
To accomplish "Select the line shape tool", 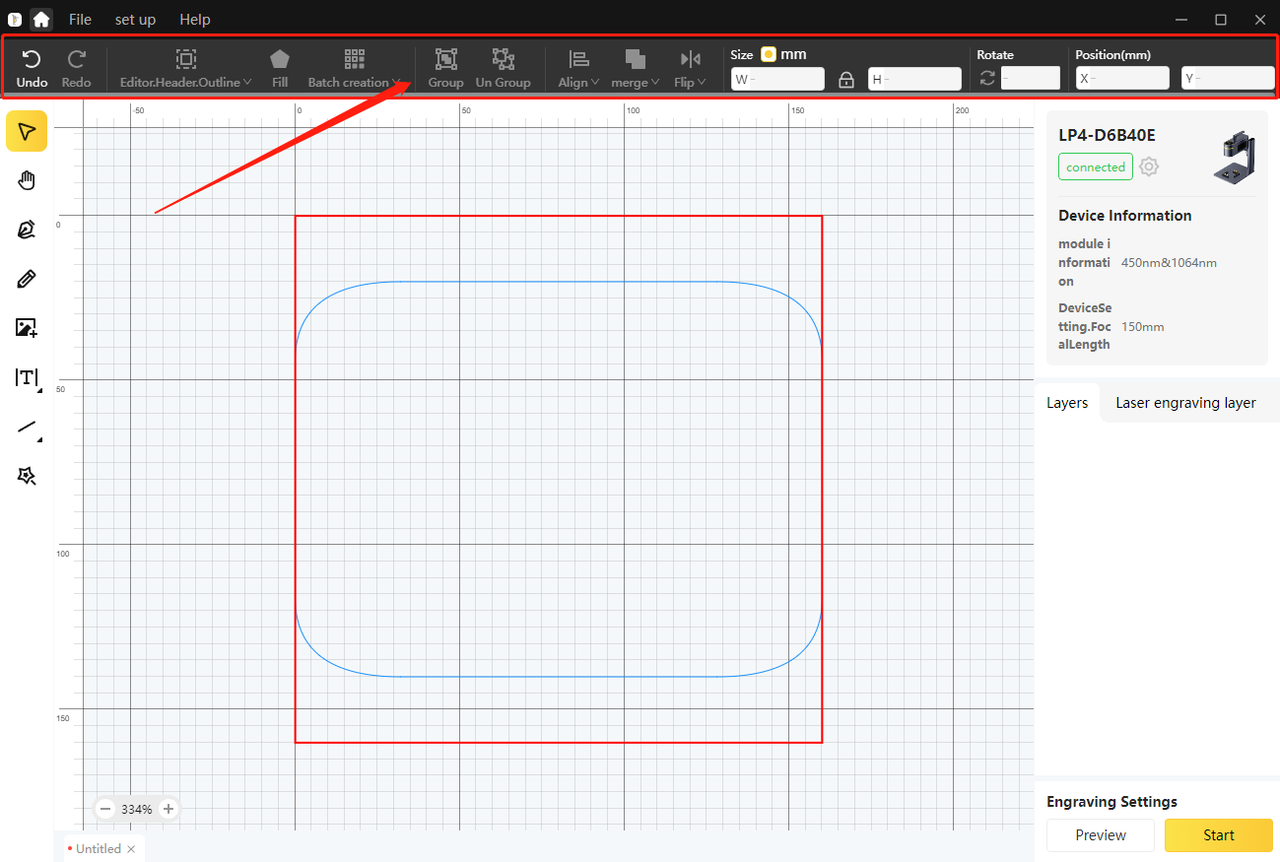I will click(x=27, y=427).
